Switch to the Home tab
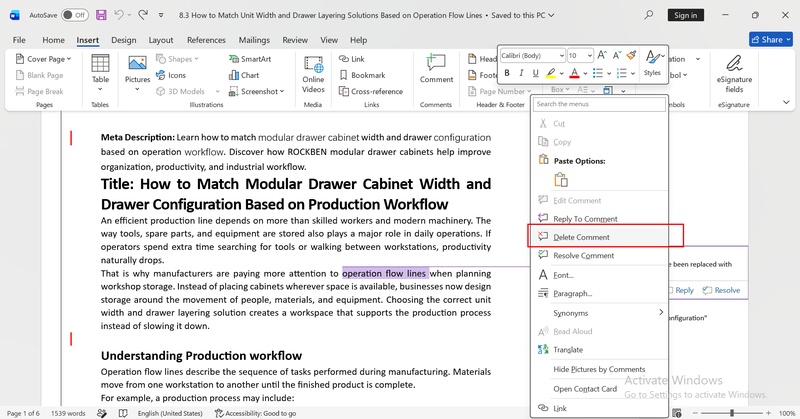This screenshot has width=800, height=419. [54, 40]
